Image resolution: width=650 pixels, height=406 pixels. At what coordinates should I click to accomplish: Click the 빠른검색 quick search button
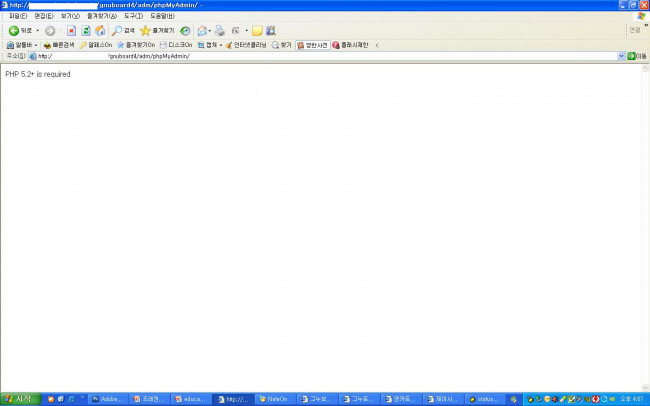point(59,45)
